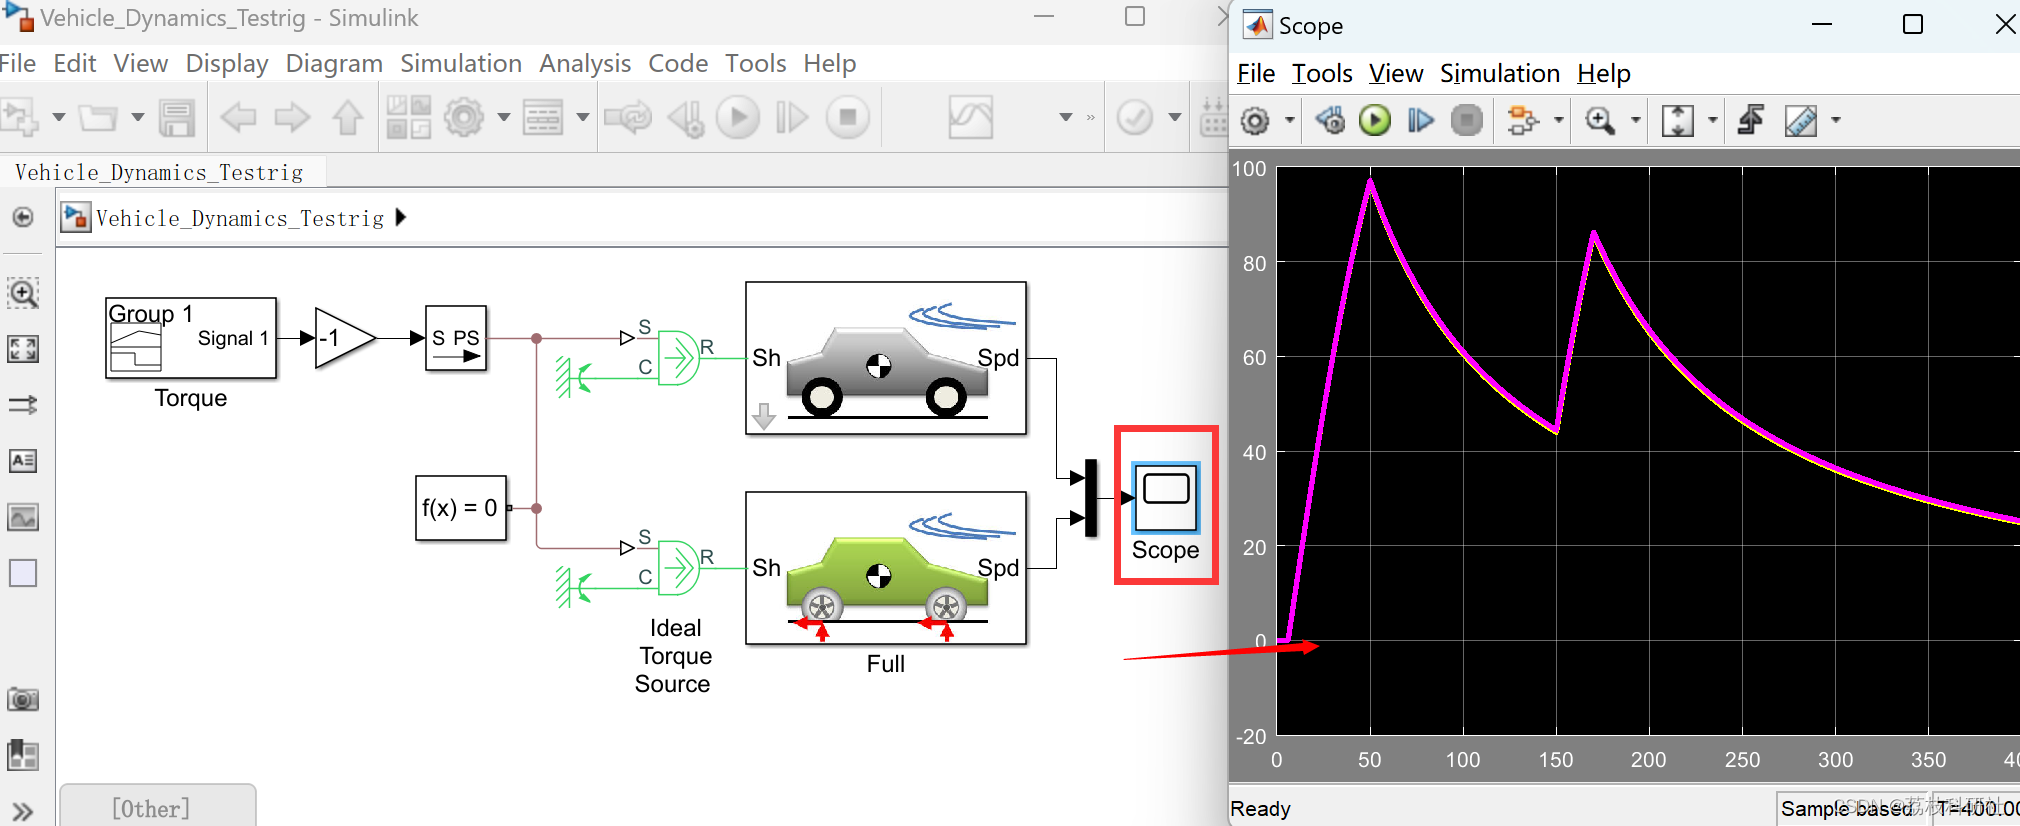2020x826 pixels.
Task: Select the Zoom tool in side palette
Action: pyautogui.click(x=23, y=293)
